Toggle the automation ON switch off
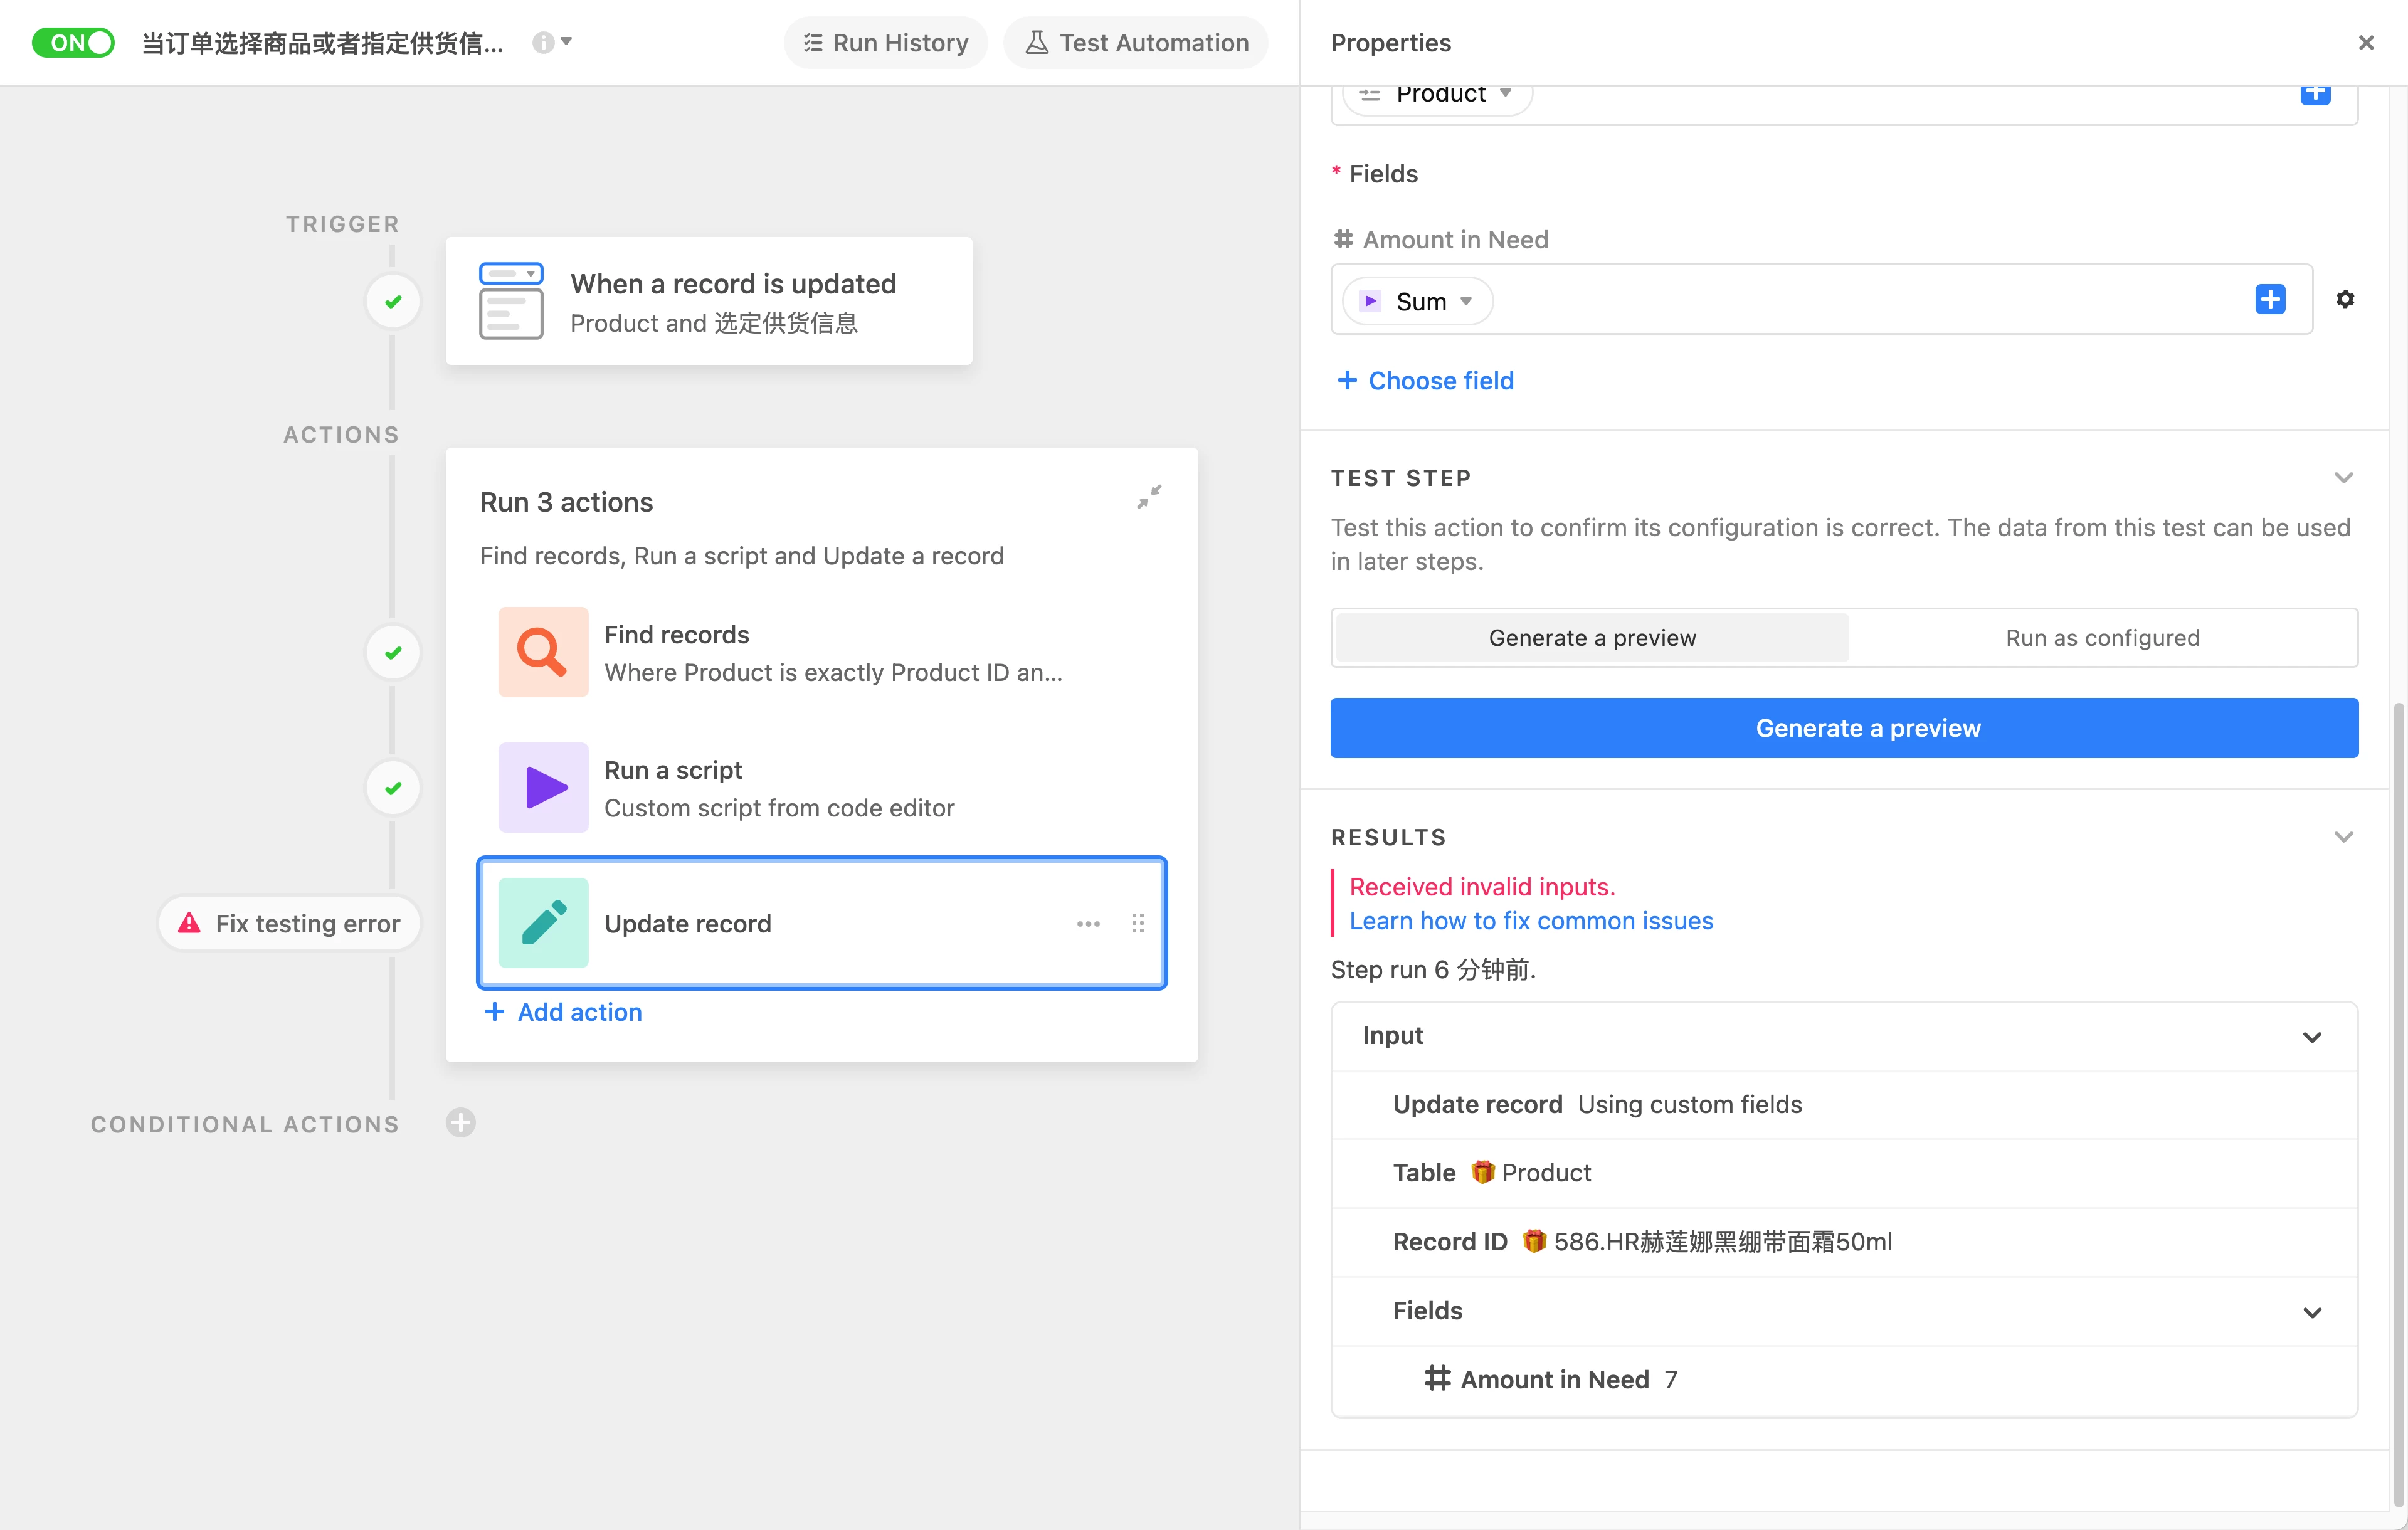 73,43
